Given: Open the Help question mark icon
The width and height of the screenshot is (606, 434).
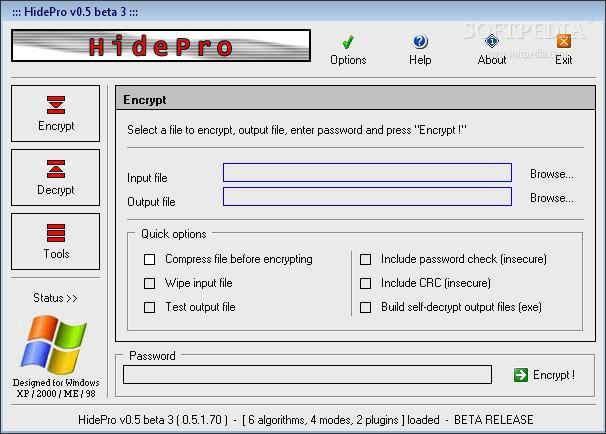Looking at the screenshot, I should pyautogui.click(x=420, y=50).
